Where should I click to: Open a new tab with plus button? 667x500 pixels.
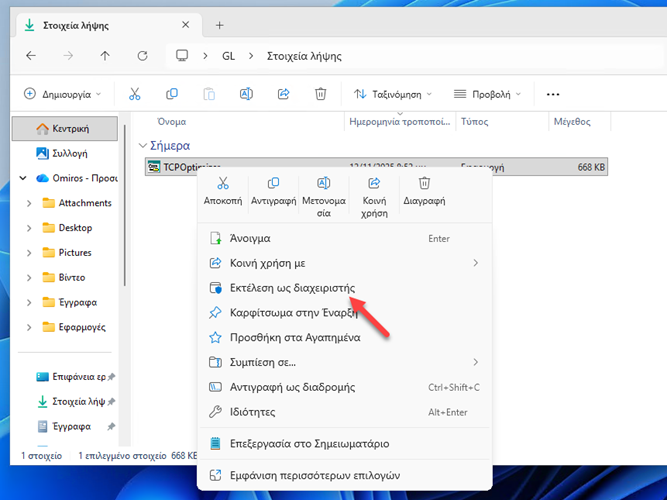[x=220, y=25]
